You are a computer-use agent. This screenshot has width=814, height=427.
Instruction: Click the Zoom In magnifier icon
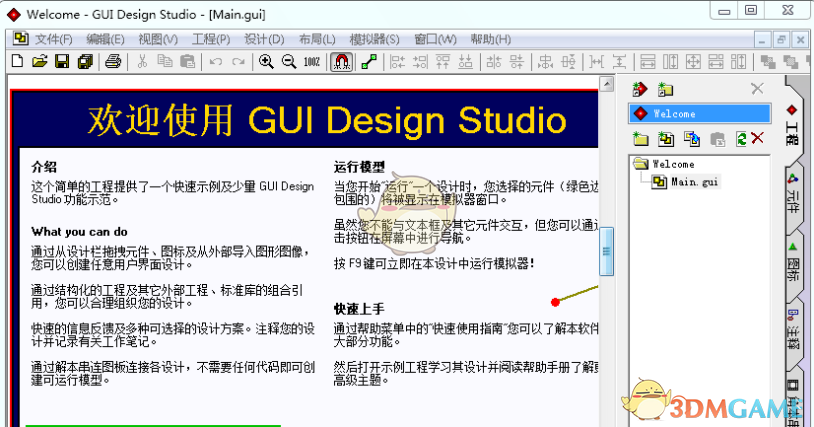point(266,61)
